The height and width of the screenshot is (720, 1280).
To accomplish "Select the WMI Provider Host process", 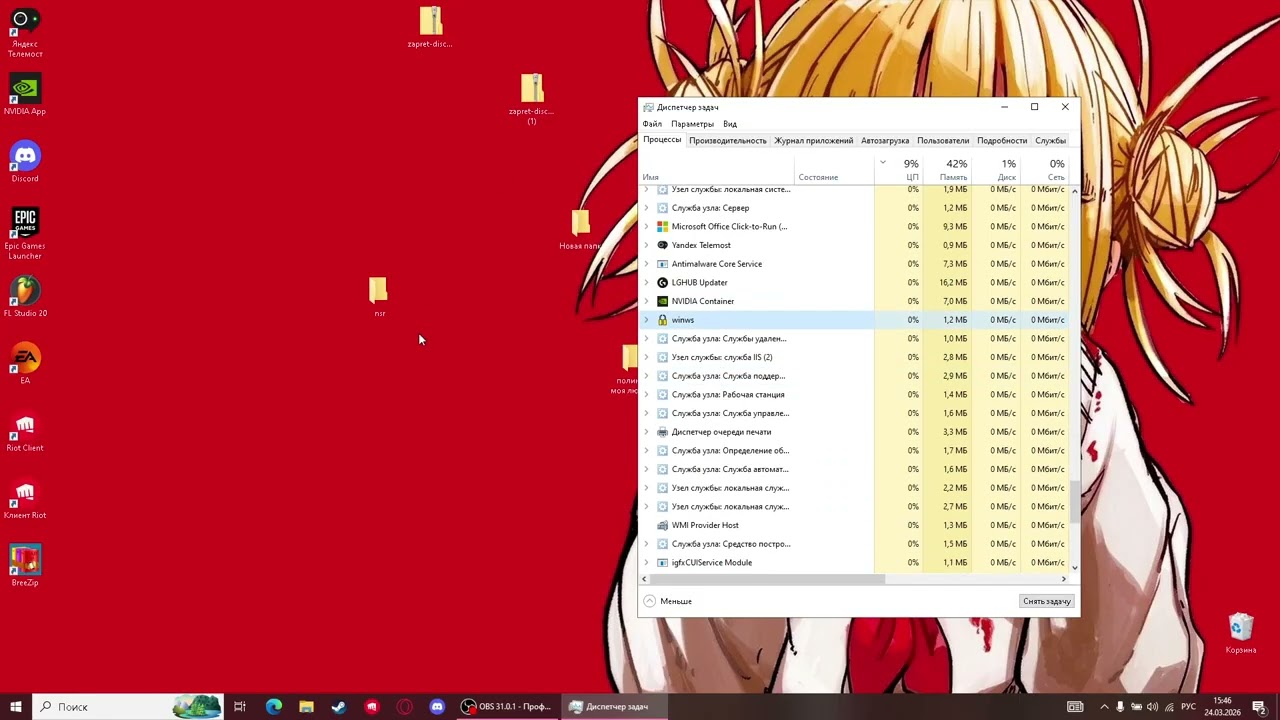I will (x=855, y=525).
